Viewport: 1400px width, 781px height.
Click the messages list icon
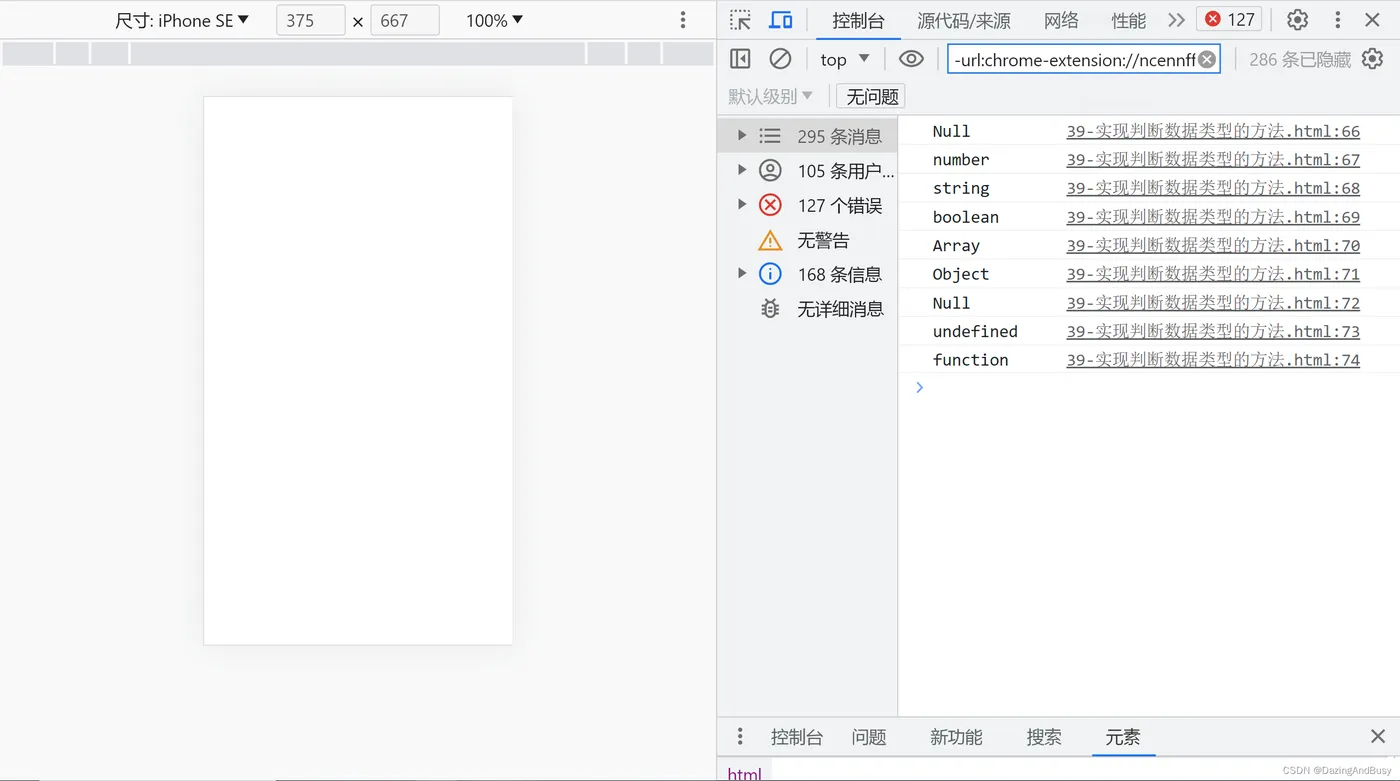(x=770, y=135)
